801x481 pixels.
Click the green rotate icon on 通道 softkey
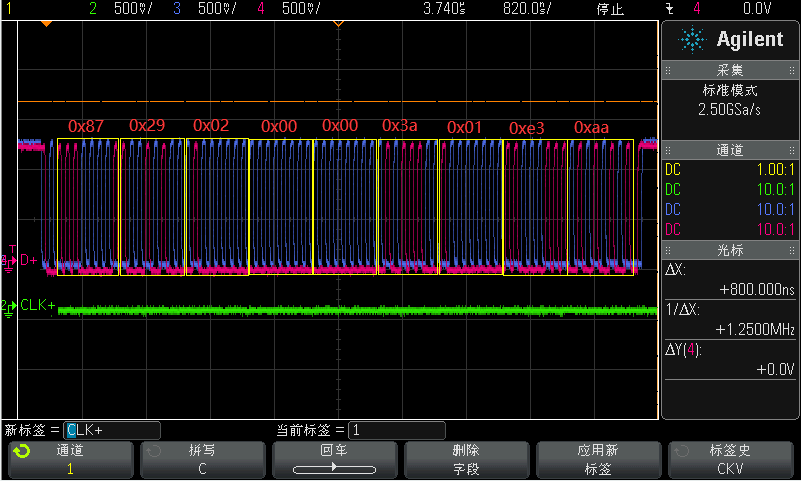point(21,451)
